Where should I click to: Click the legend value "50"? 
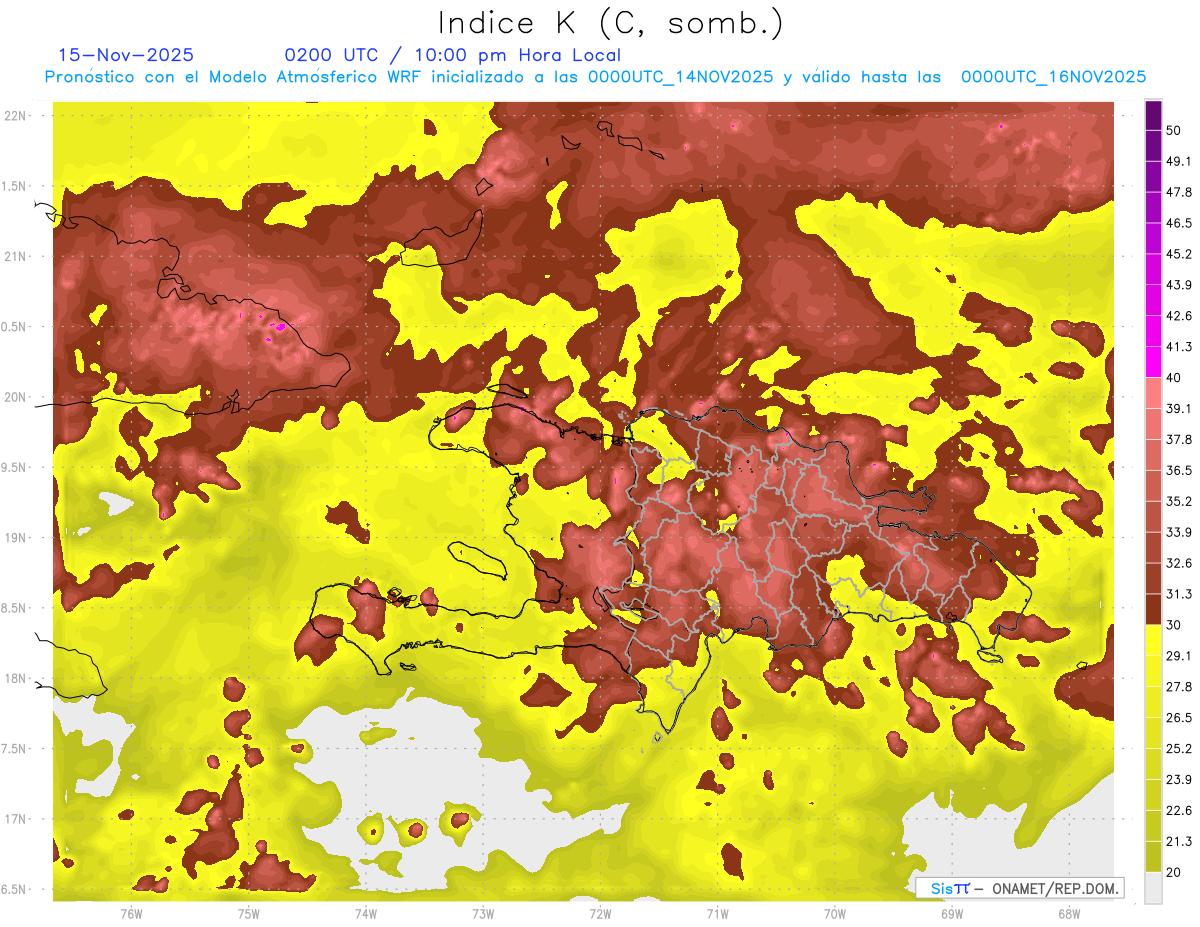pos(1174,131)
